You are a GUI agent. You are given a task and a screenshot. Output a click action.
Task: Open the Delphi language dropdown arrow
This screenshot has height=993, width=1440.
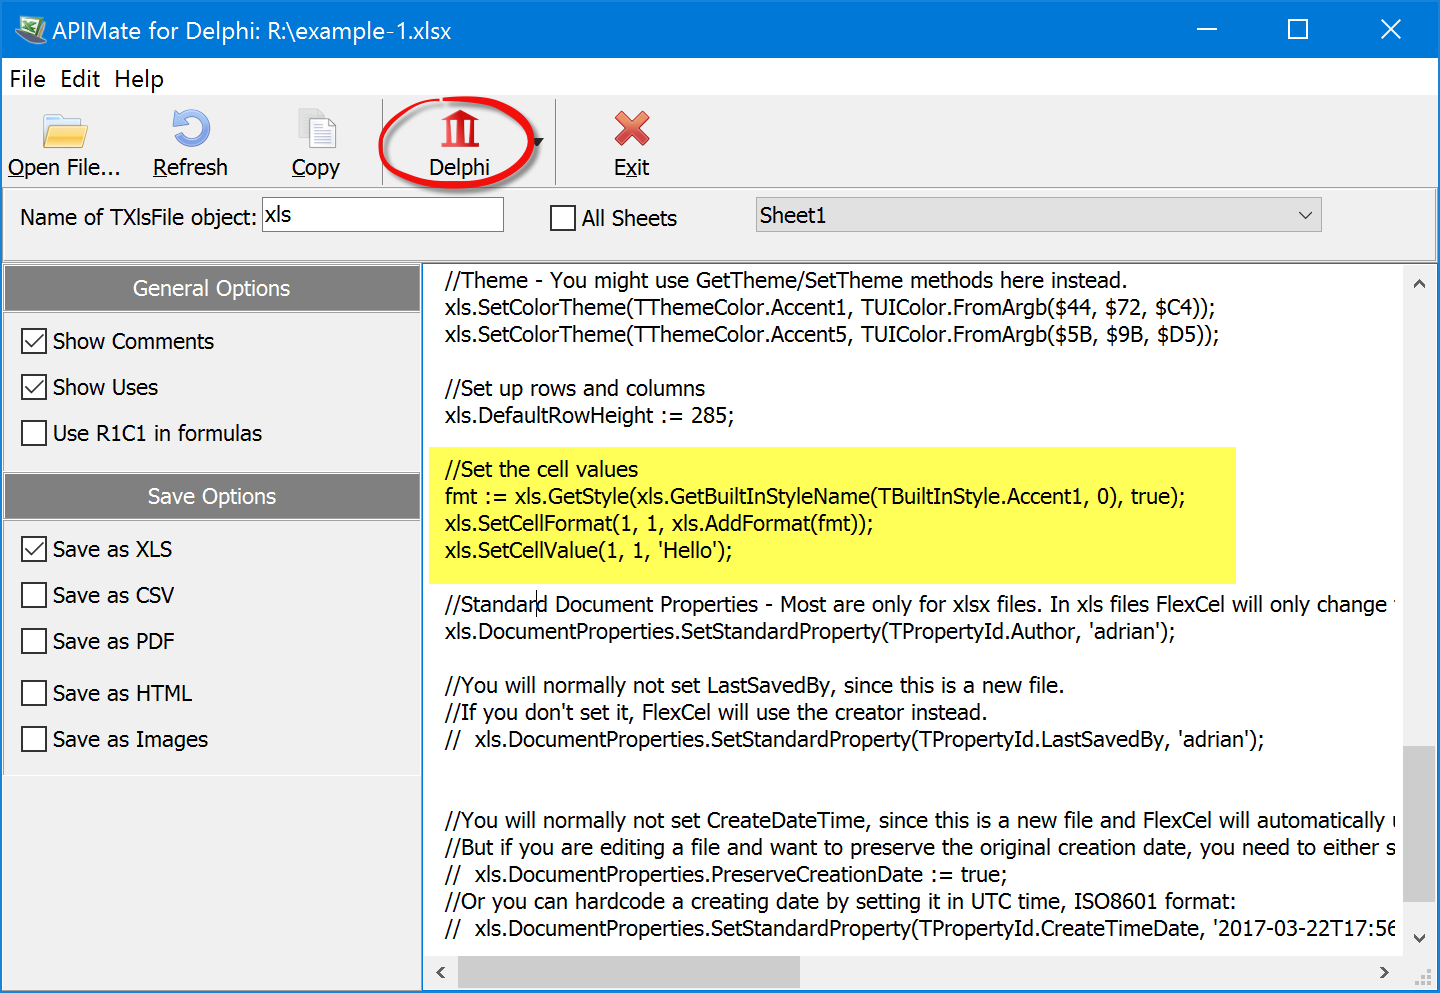click(x=539, y=142)
